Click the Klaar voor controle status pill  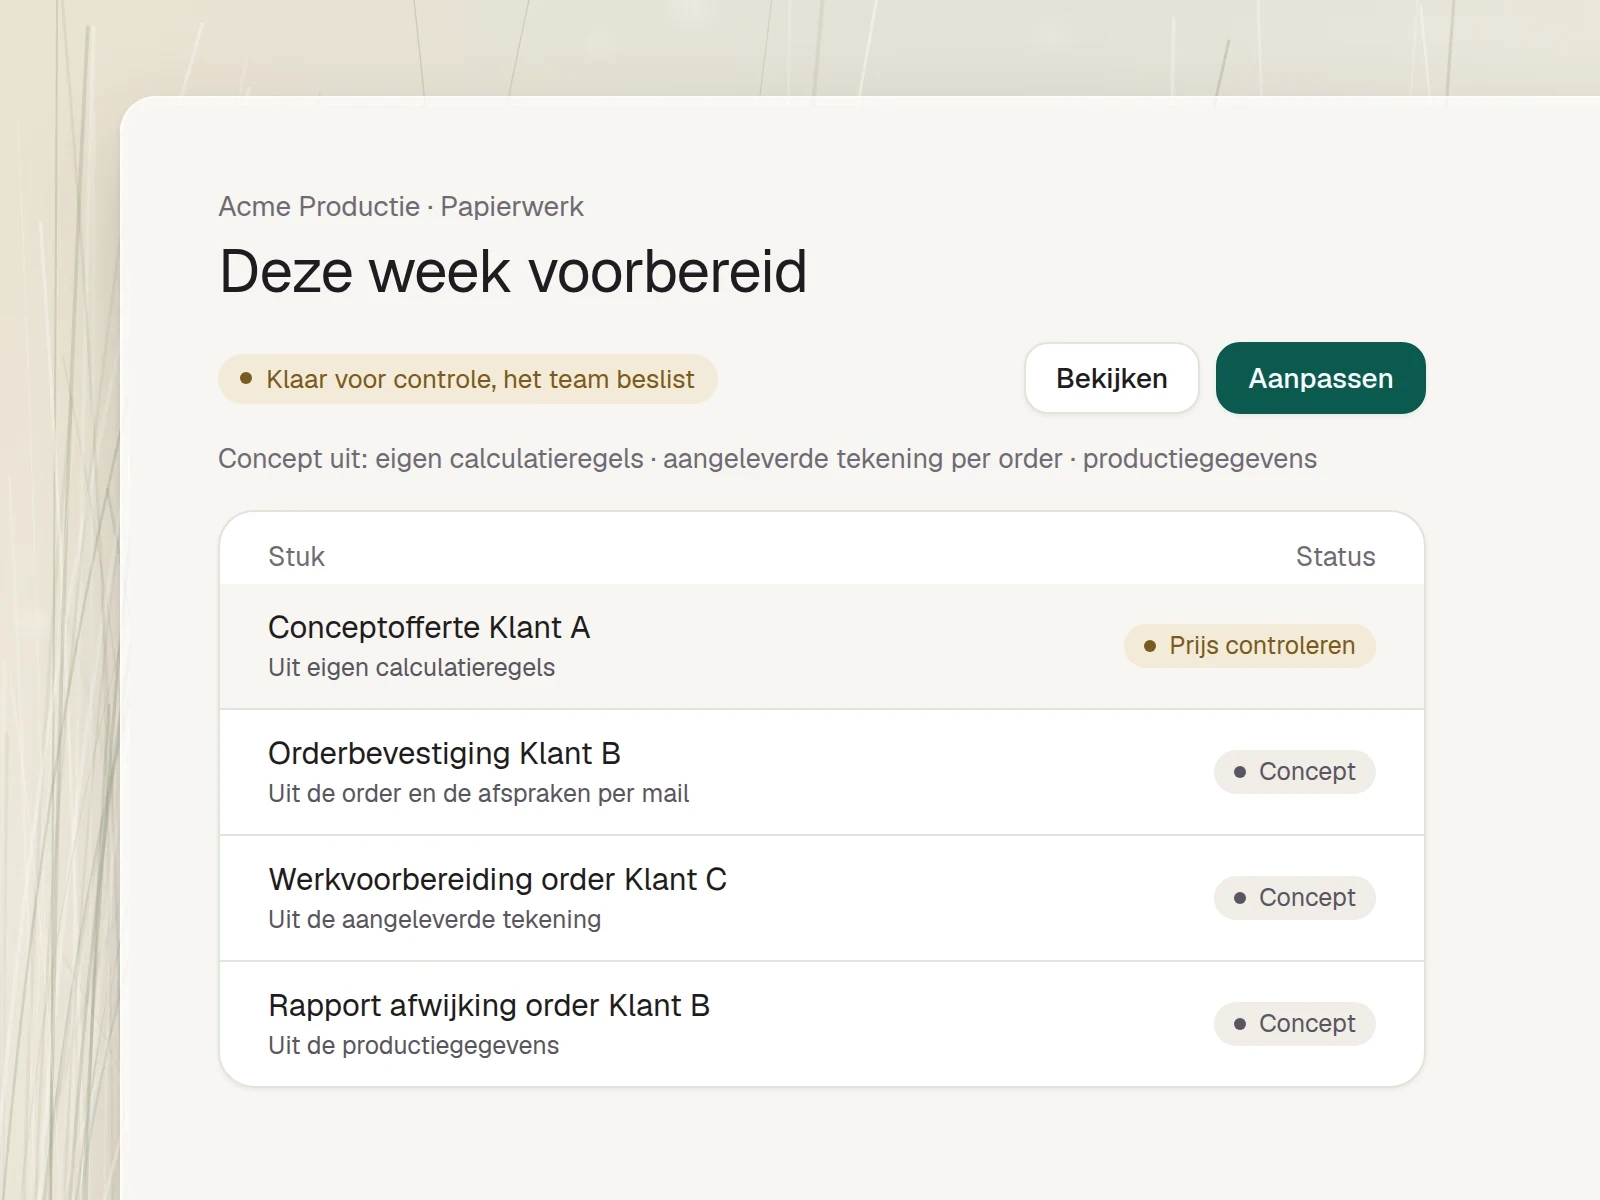point(467,379)
